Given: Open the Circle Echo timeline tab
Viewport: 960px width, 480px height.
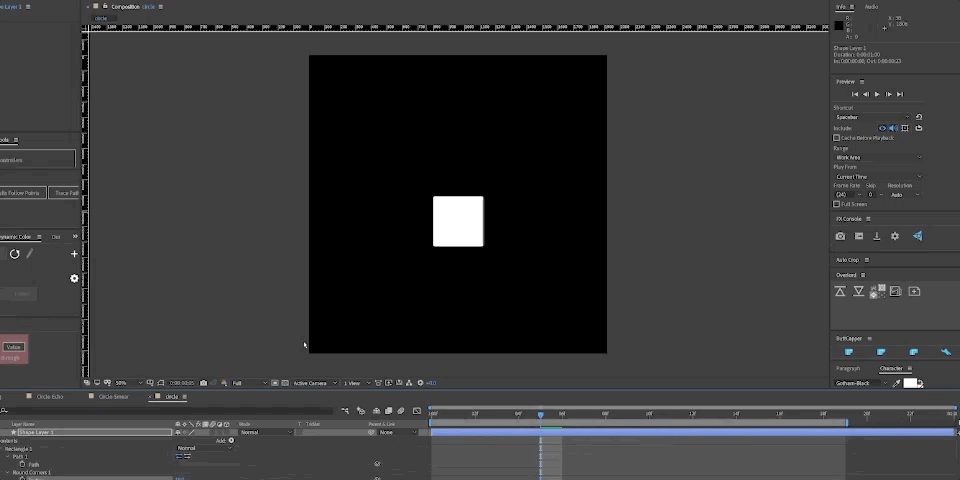Looking at the screenshot, I should click(x=50, y=397).
